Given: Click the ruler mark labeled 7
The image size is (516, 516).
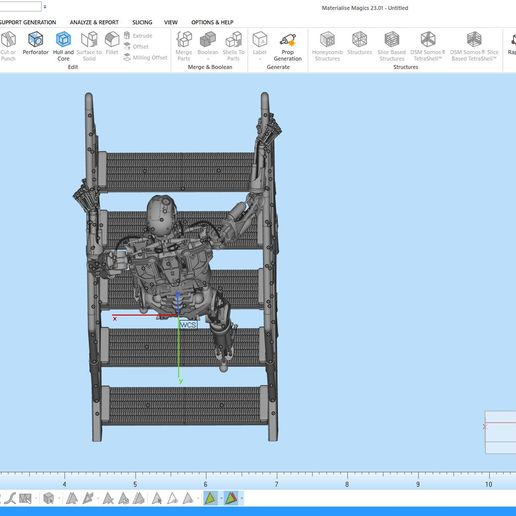Looking at the screenshot, I should point(276,484).
